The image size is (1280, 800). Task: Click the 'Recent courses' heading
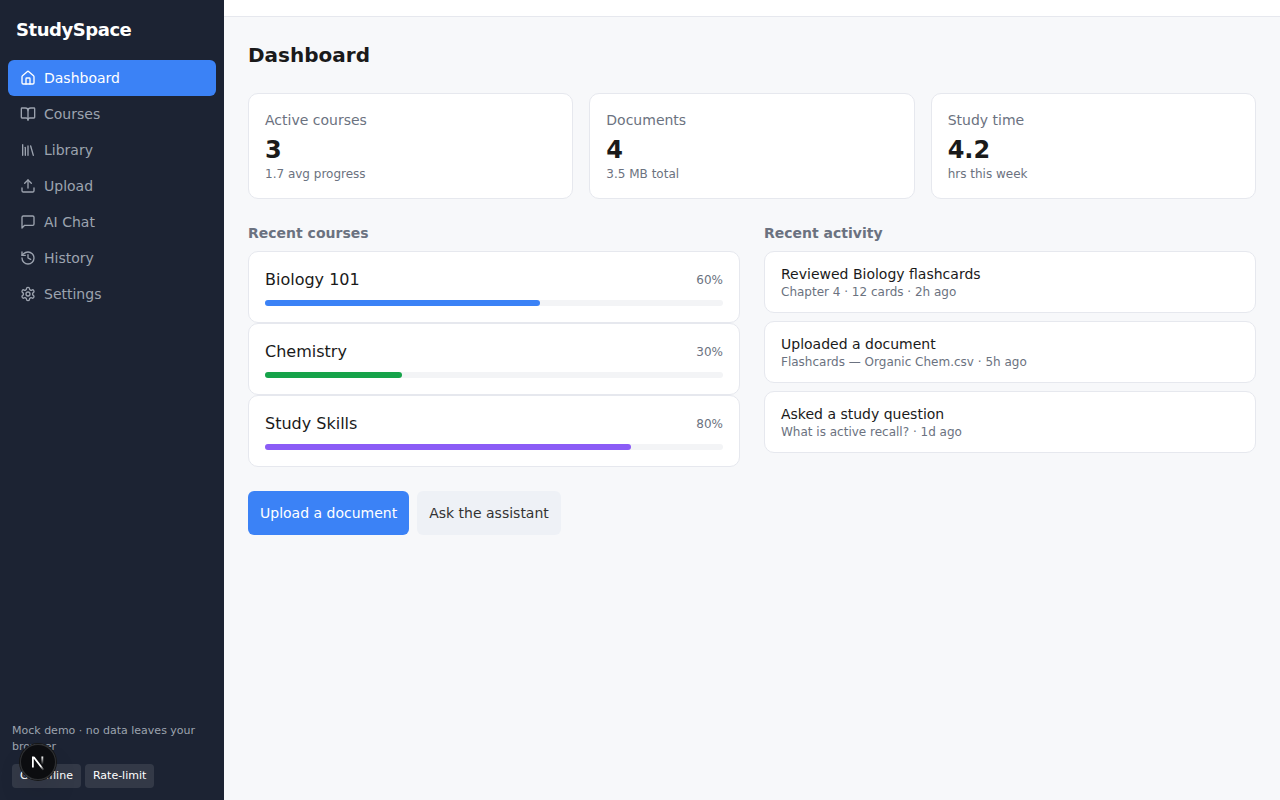308,233
